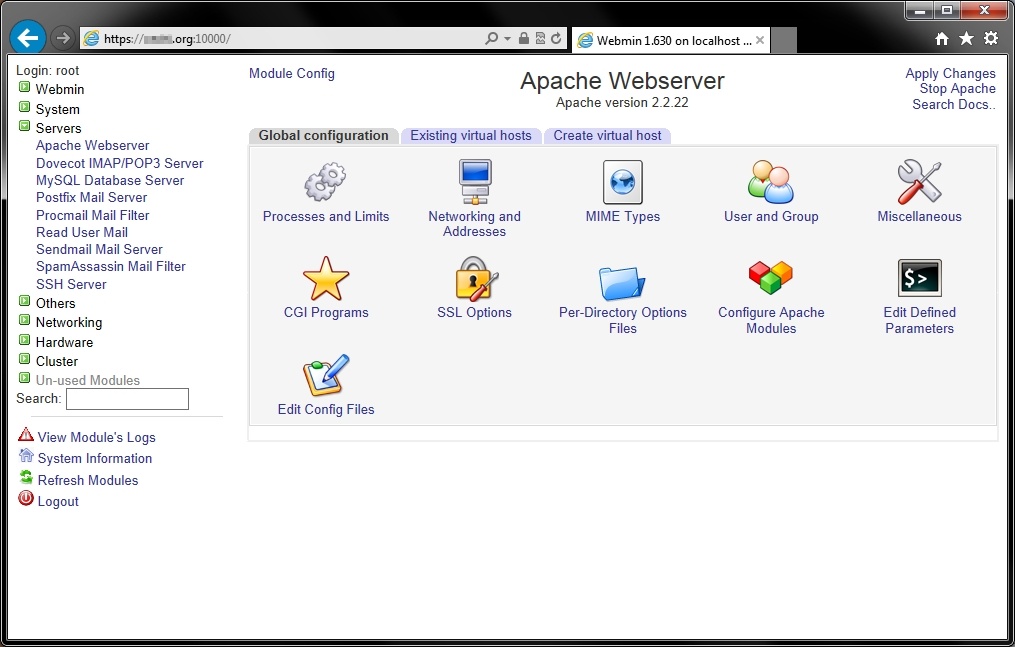The width and height of the screenshot is (1015, 647).
Task: Open the Networking and Addresses icon
Action: [474, 183]
